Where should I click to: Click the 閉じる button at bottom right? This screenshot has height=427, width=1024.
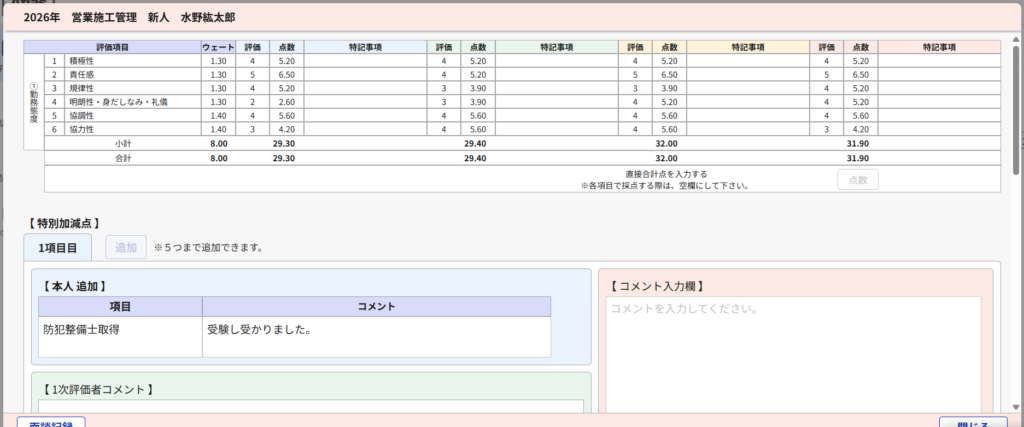(x=973, y=422)
